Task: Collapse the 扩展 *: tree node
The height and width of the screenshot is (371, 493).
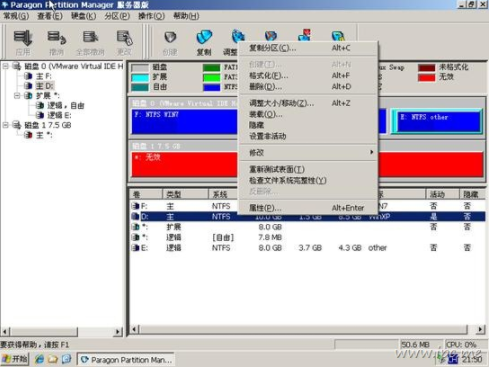Action: tap(17, 96)
